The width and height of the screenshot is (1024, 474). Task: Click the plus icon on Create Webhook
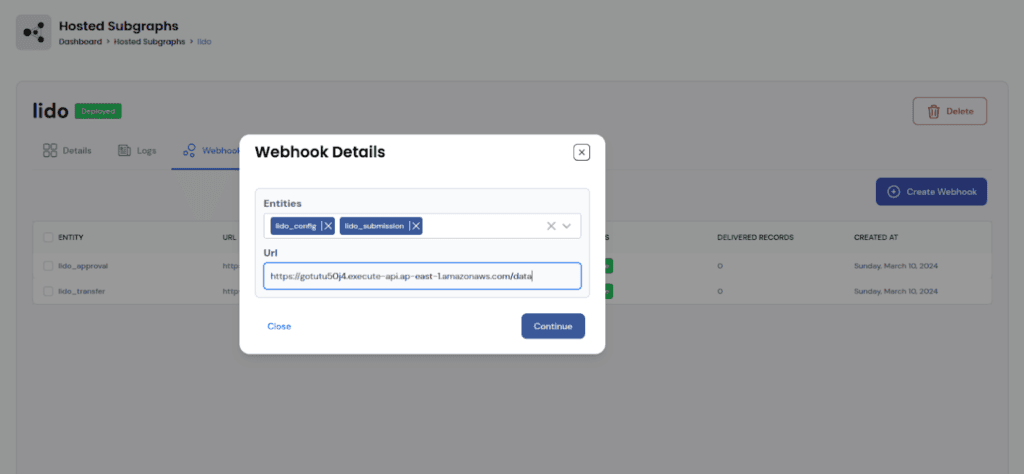(893, 192)
